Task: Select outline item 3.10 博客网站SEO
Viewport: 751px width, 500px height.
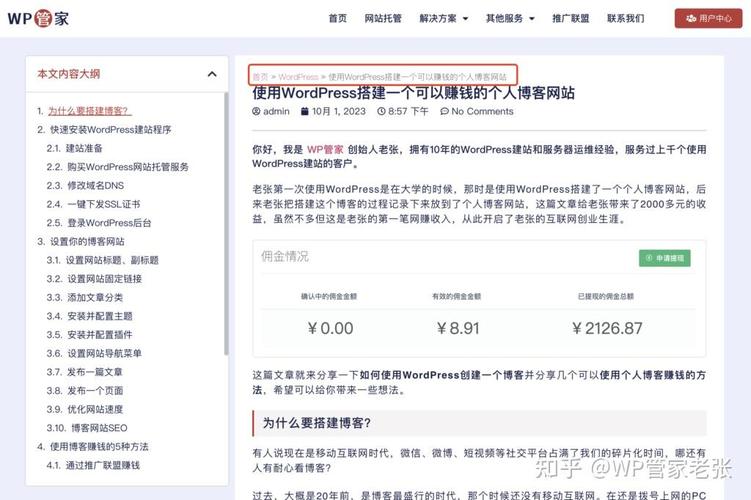Action: [x=99, y=428]
